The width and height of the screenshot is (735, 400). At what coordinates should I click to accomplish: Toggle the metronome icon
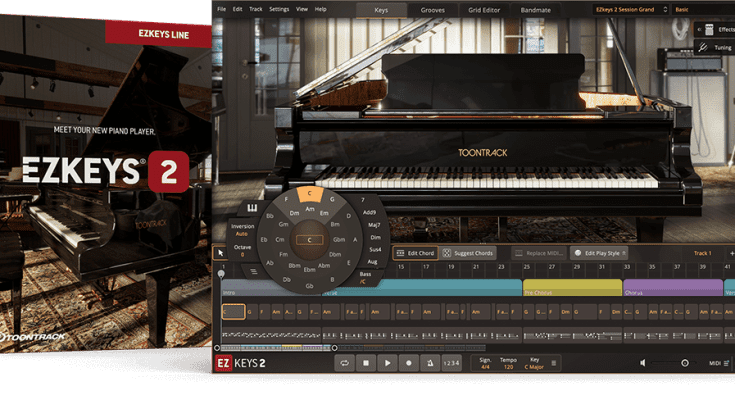tap(430, 363)
